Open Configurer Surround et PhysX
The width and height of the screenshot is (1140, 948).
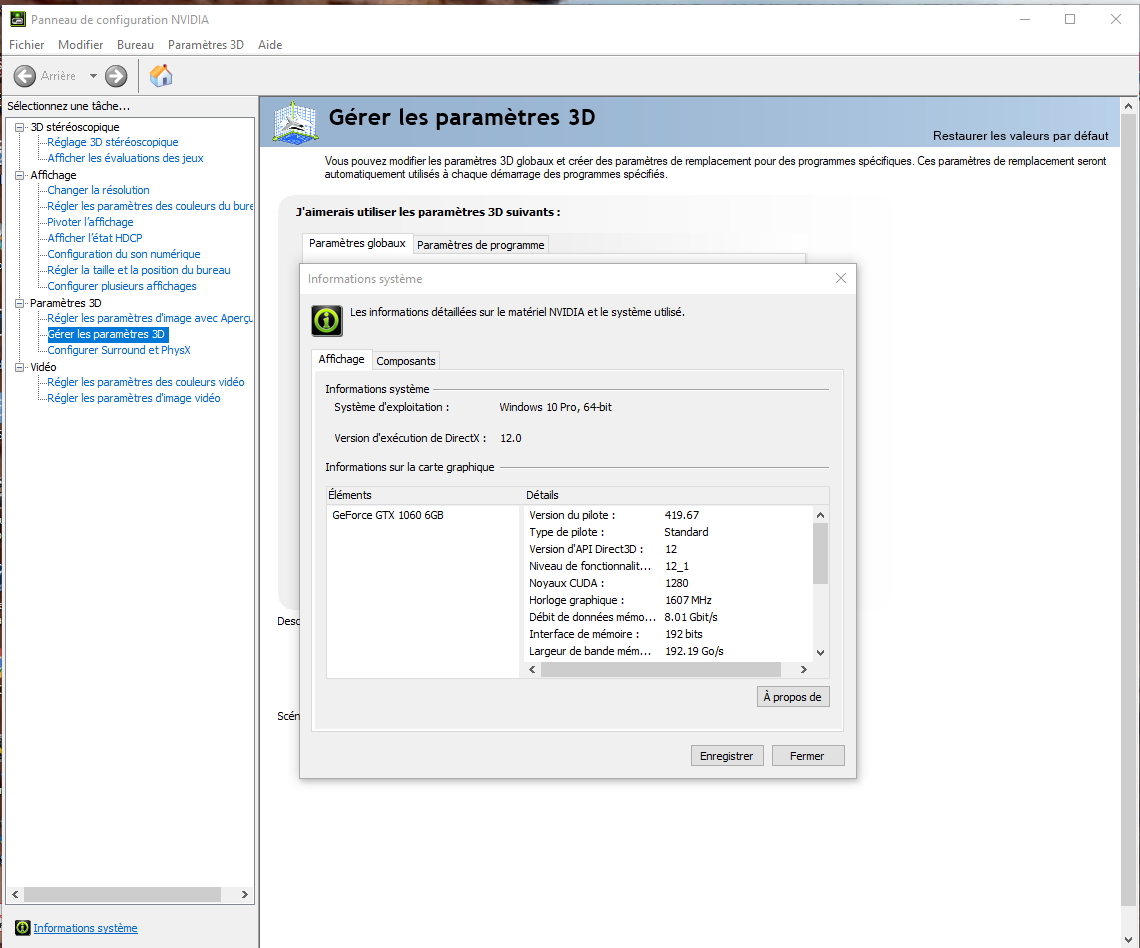(x=119, y=350)
